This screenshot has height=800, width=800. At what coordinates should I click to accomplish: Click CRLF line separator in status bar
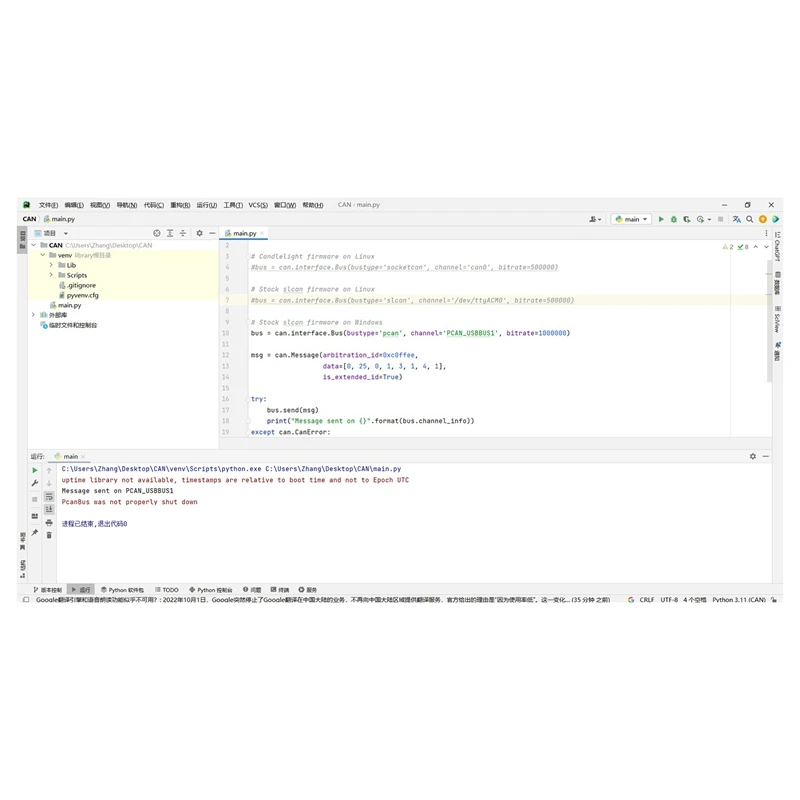click(x=646, y=600)
